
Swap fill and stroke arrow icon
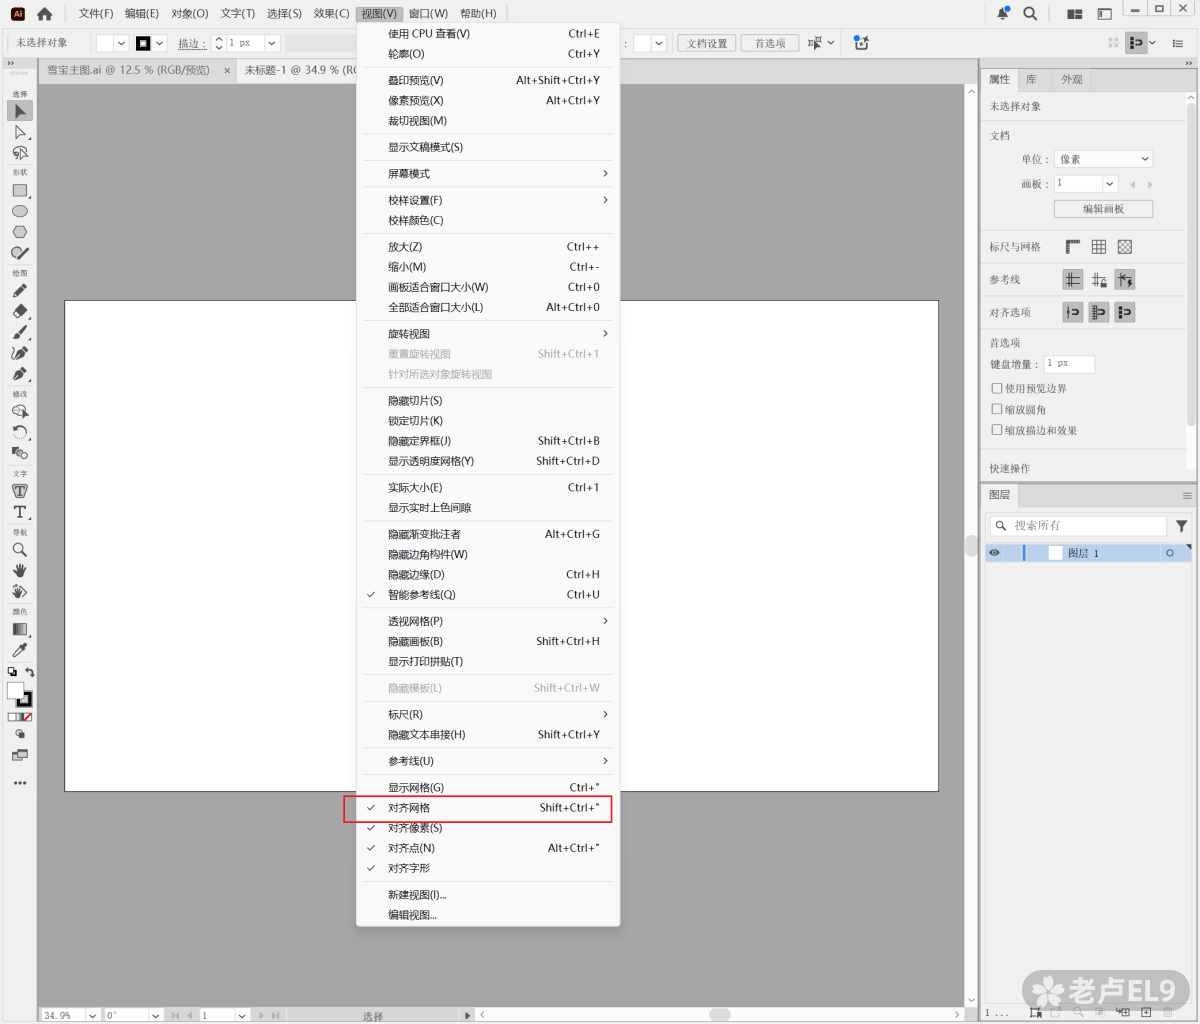(x=30, y=672)
